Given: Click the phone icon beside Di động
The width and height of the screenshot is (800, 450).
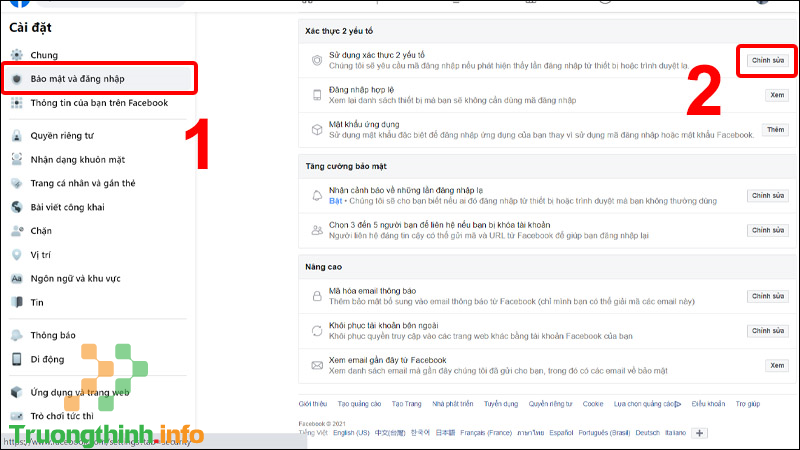Looking at the screenshot, I should click(x=17, y=359).
